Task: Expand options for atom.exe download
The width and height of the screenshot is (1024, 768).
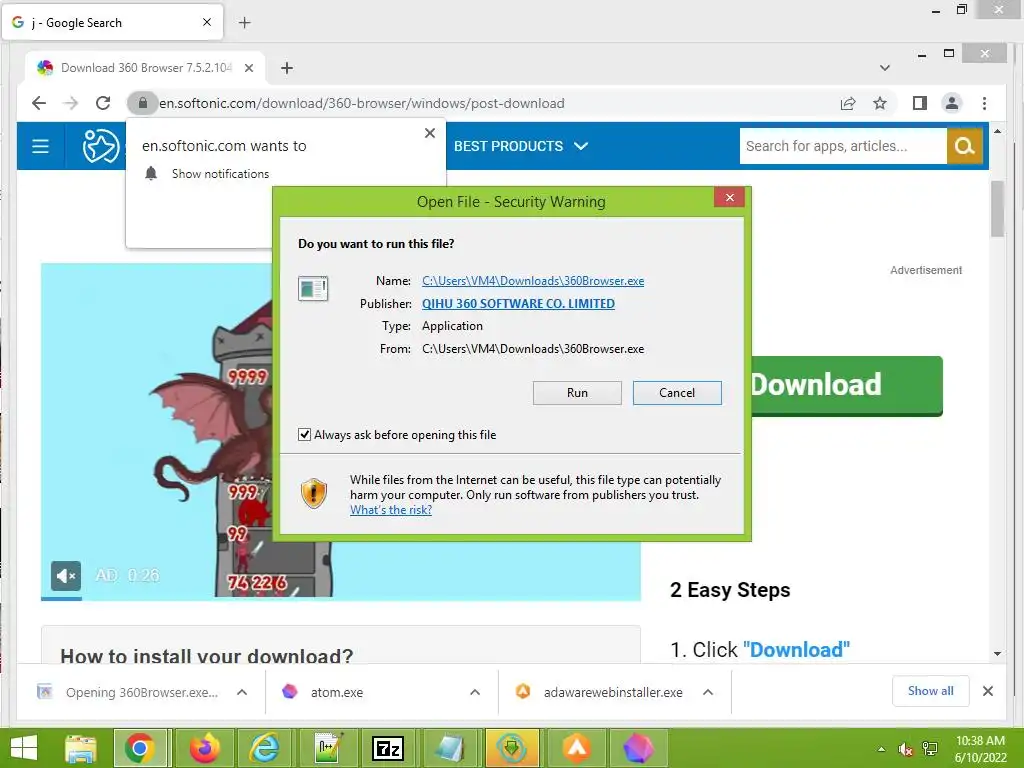Action: pos(475,692)
